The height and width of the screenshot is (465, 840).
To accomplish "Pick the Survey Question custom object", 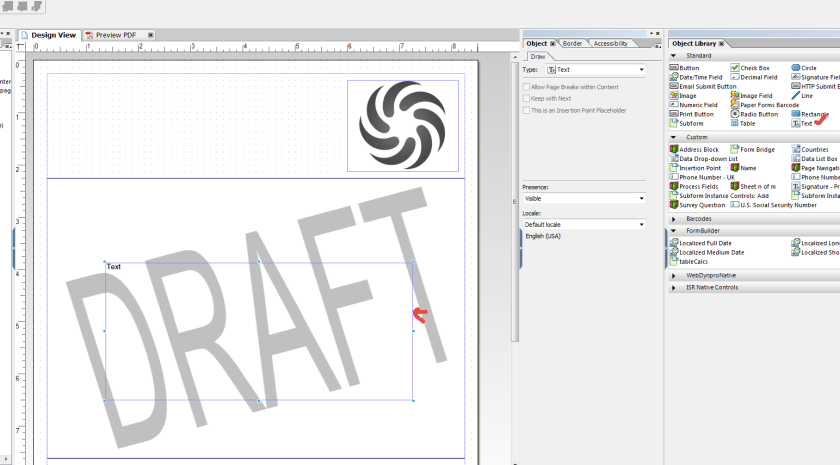I will point(702,205).
